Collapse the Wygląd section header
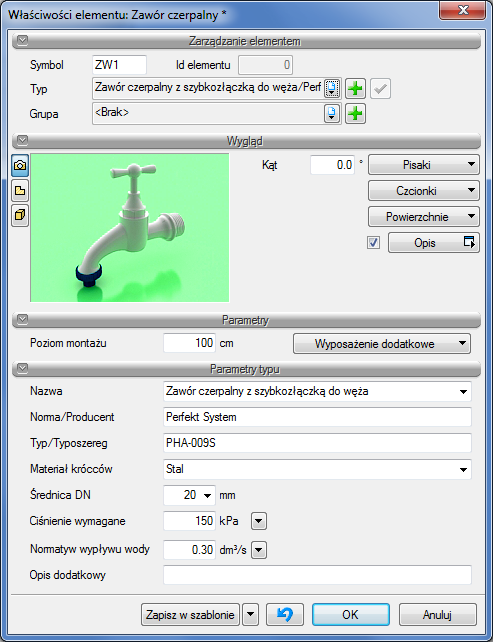Viewport: 493px width, 642px height. pos(23,140)
